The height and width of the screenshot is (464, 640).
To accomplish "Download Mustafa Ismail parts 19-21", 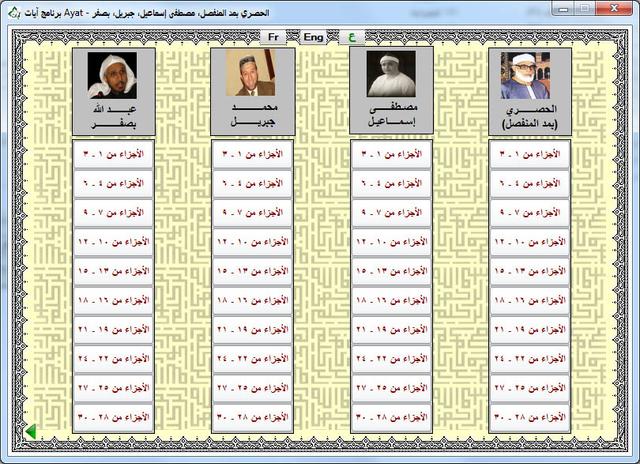I will tap(391, 329).
